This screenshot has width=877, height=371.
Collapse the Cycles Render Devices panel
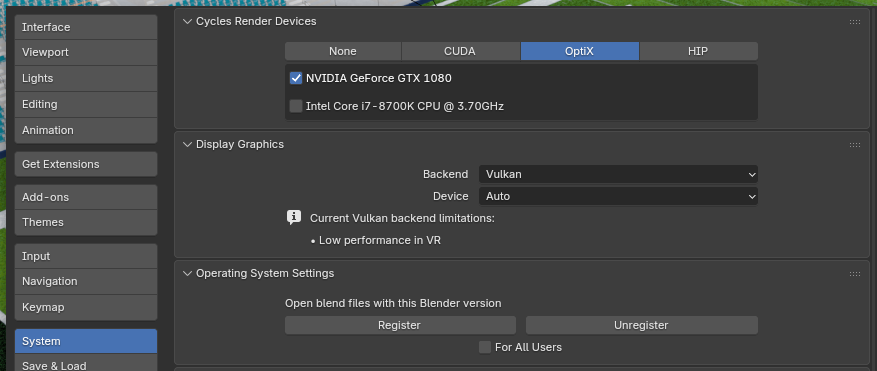(x=187, y=21)
